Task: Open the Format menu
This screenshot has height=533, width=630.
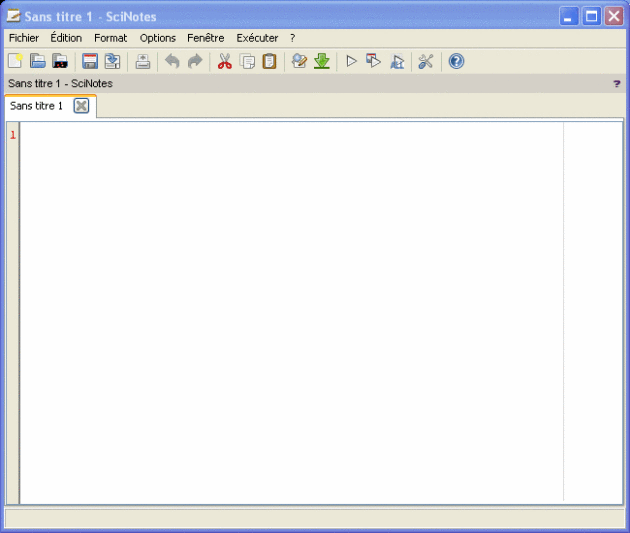Action: pos(110,38)
